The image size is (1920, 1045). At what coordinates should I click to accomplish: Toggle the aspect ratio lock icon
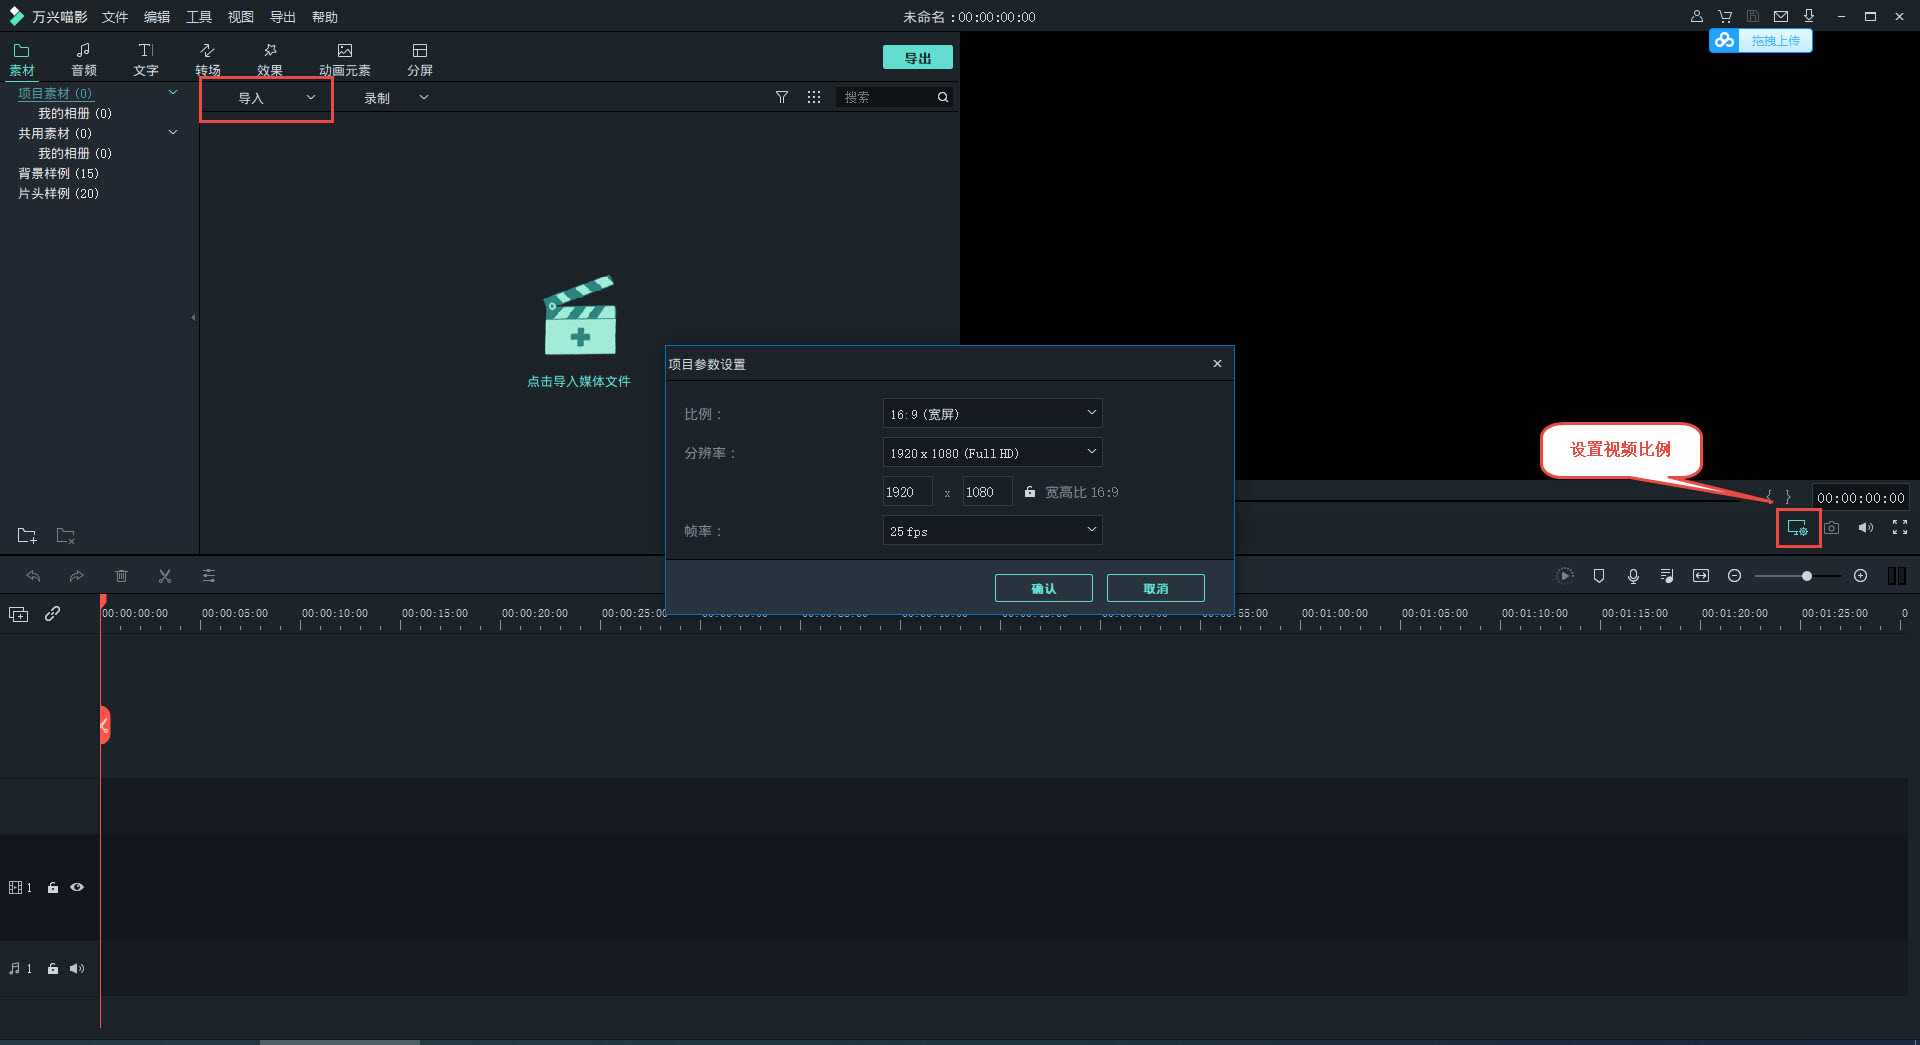pyautogui.click(x=1030, y=492)
